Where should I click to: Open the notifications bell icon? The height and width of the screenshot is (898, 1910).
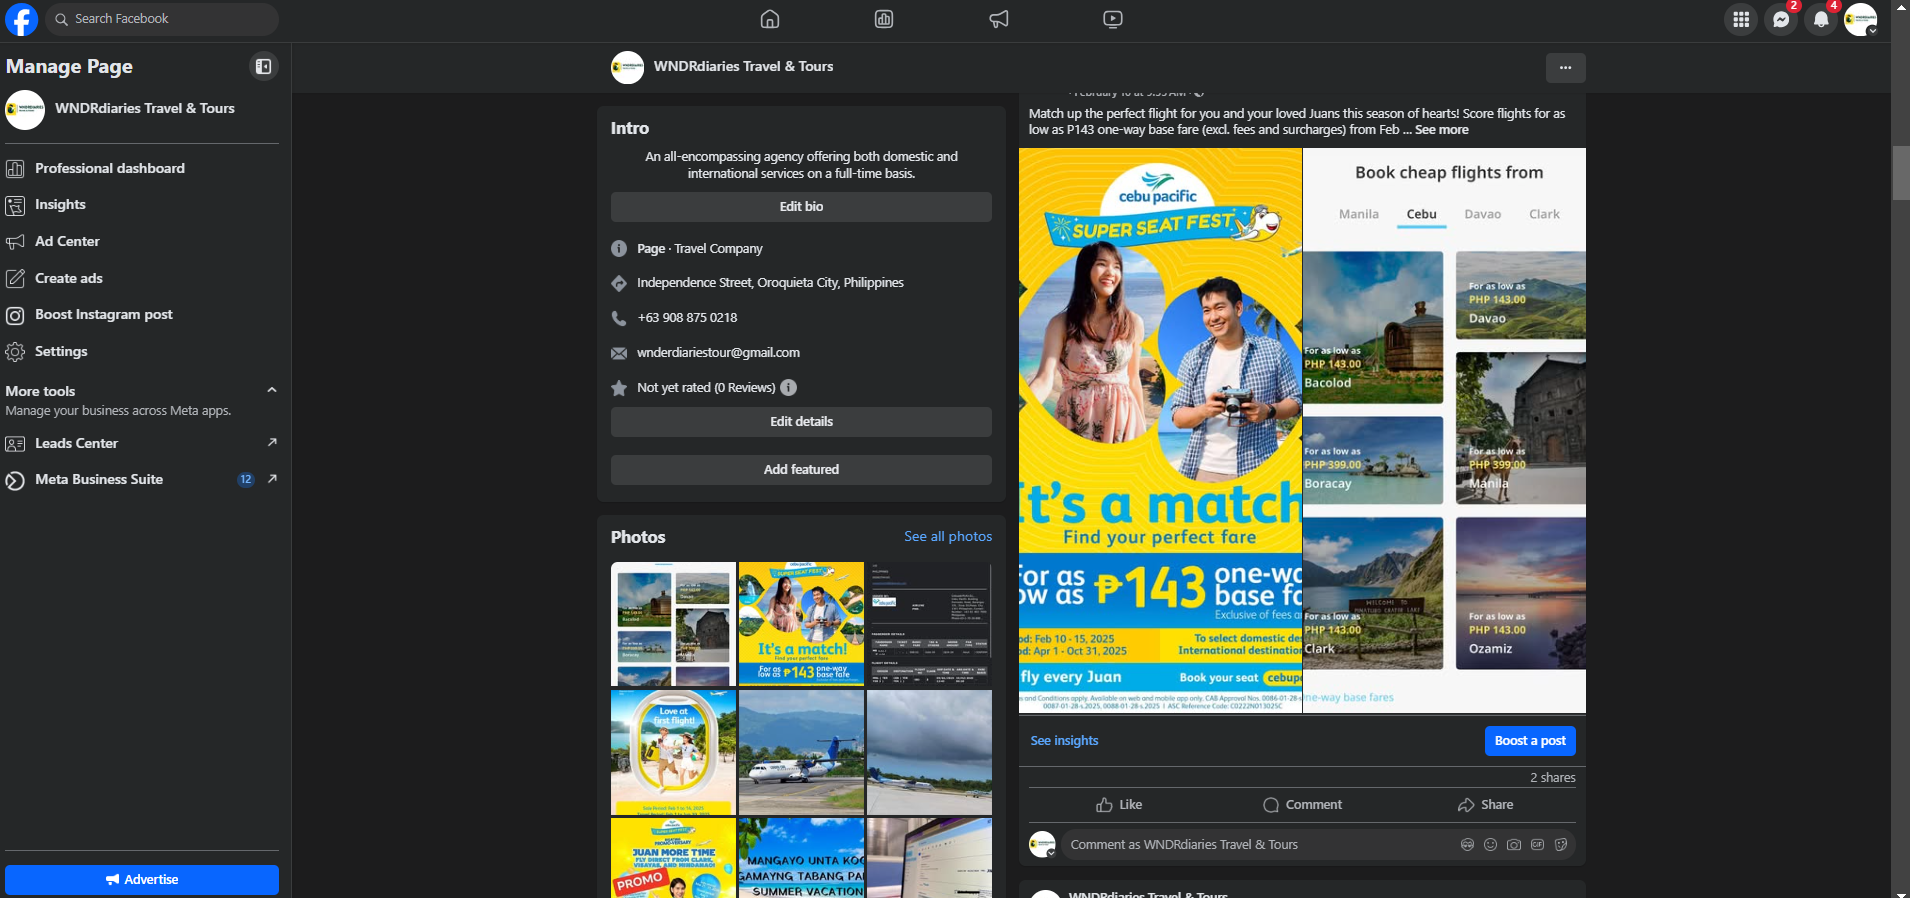point(1821,19)
